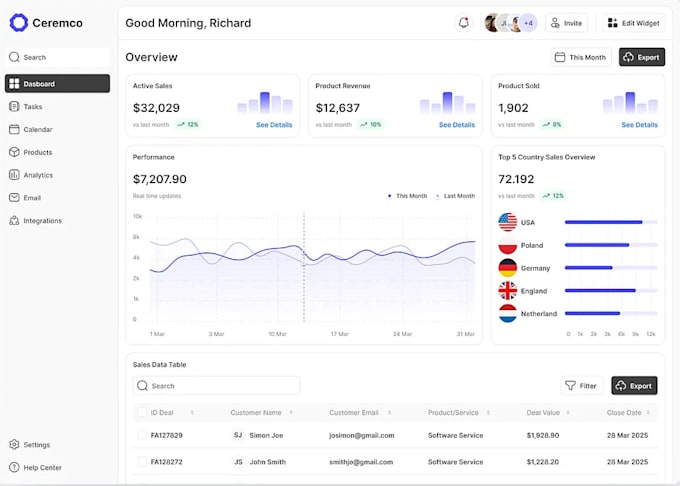Open the This Month date dropdown
The height and width of the screenshot is (486, 680).
coord(580,57)
